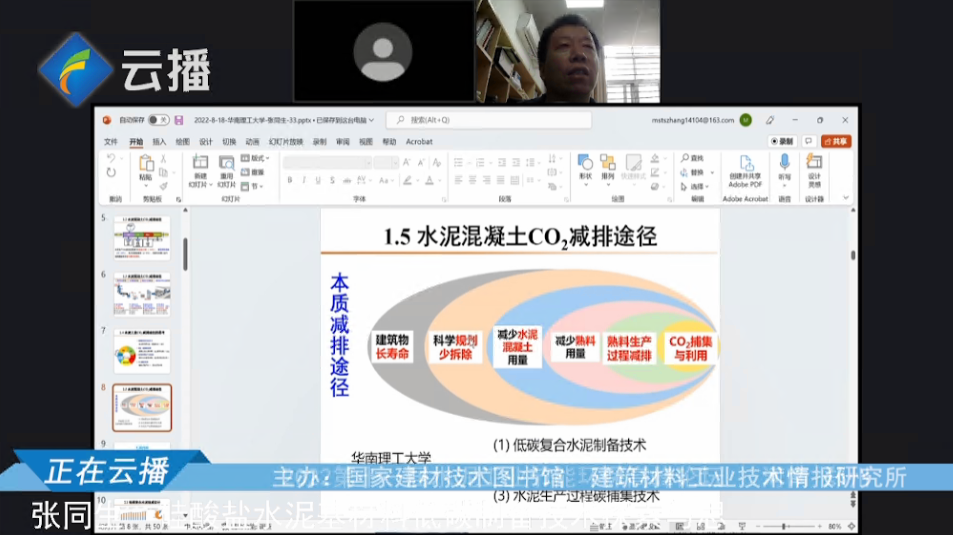Click the New Slide (新建幻灯片) icon
This screenshot has width=953, height=535.
[200, 163]
